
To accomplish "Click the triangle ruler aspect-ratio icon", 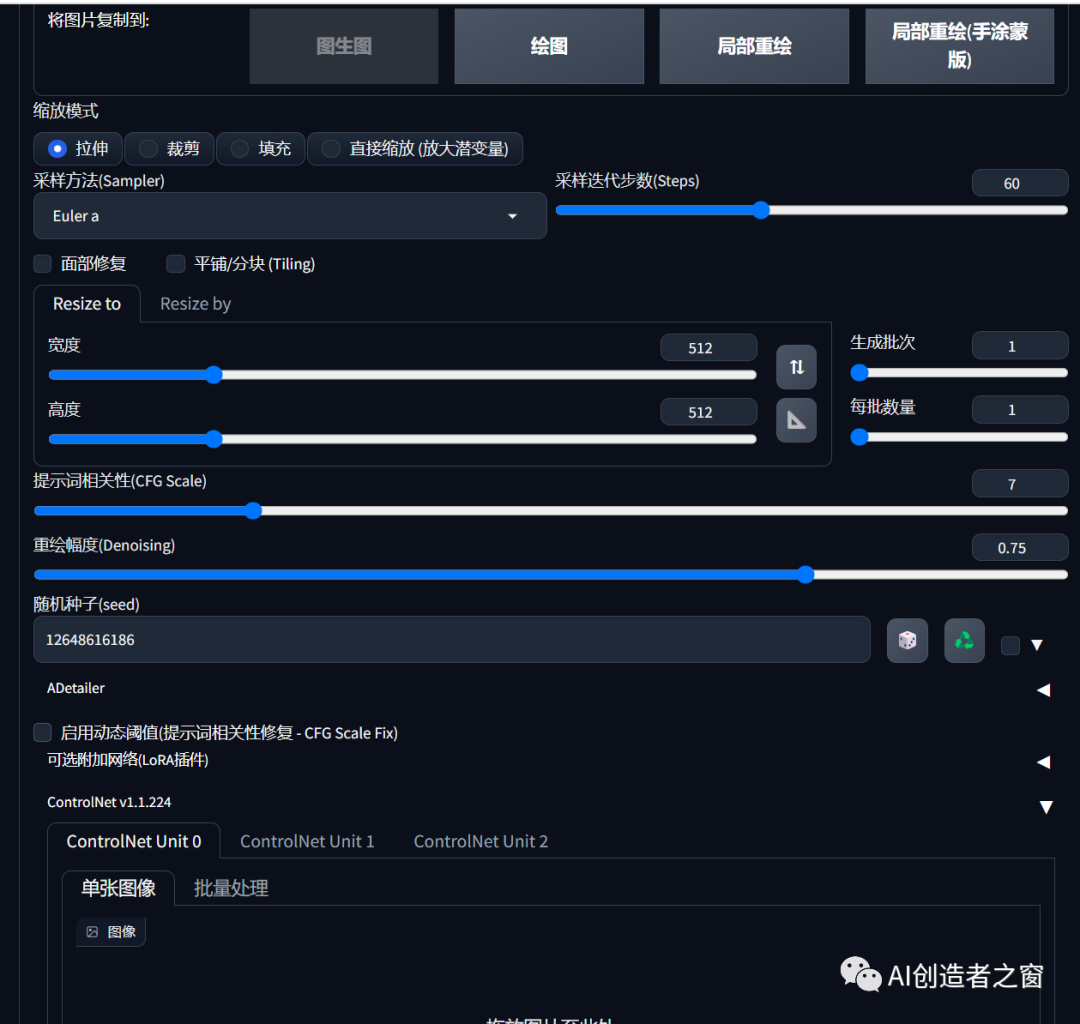I will 795,420.
